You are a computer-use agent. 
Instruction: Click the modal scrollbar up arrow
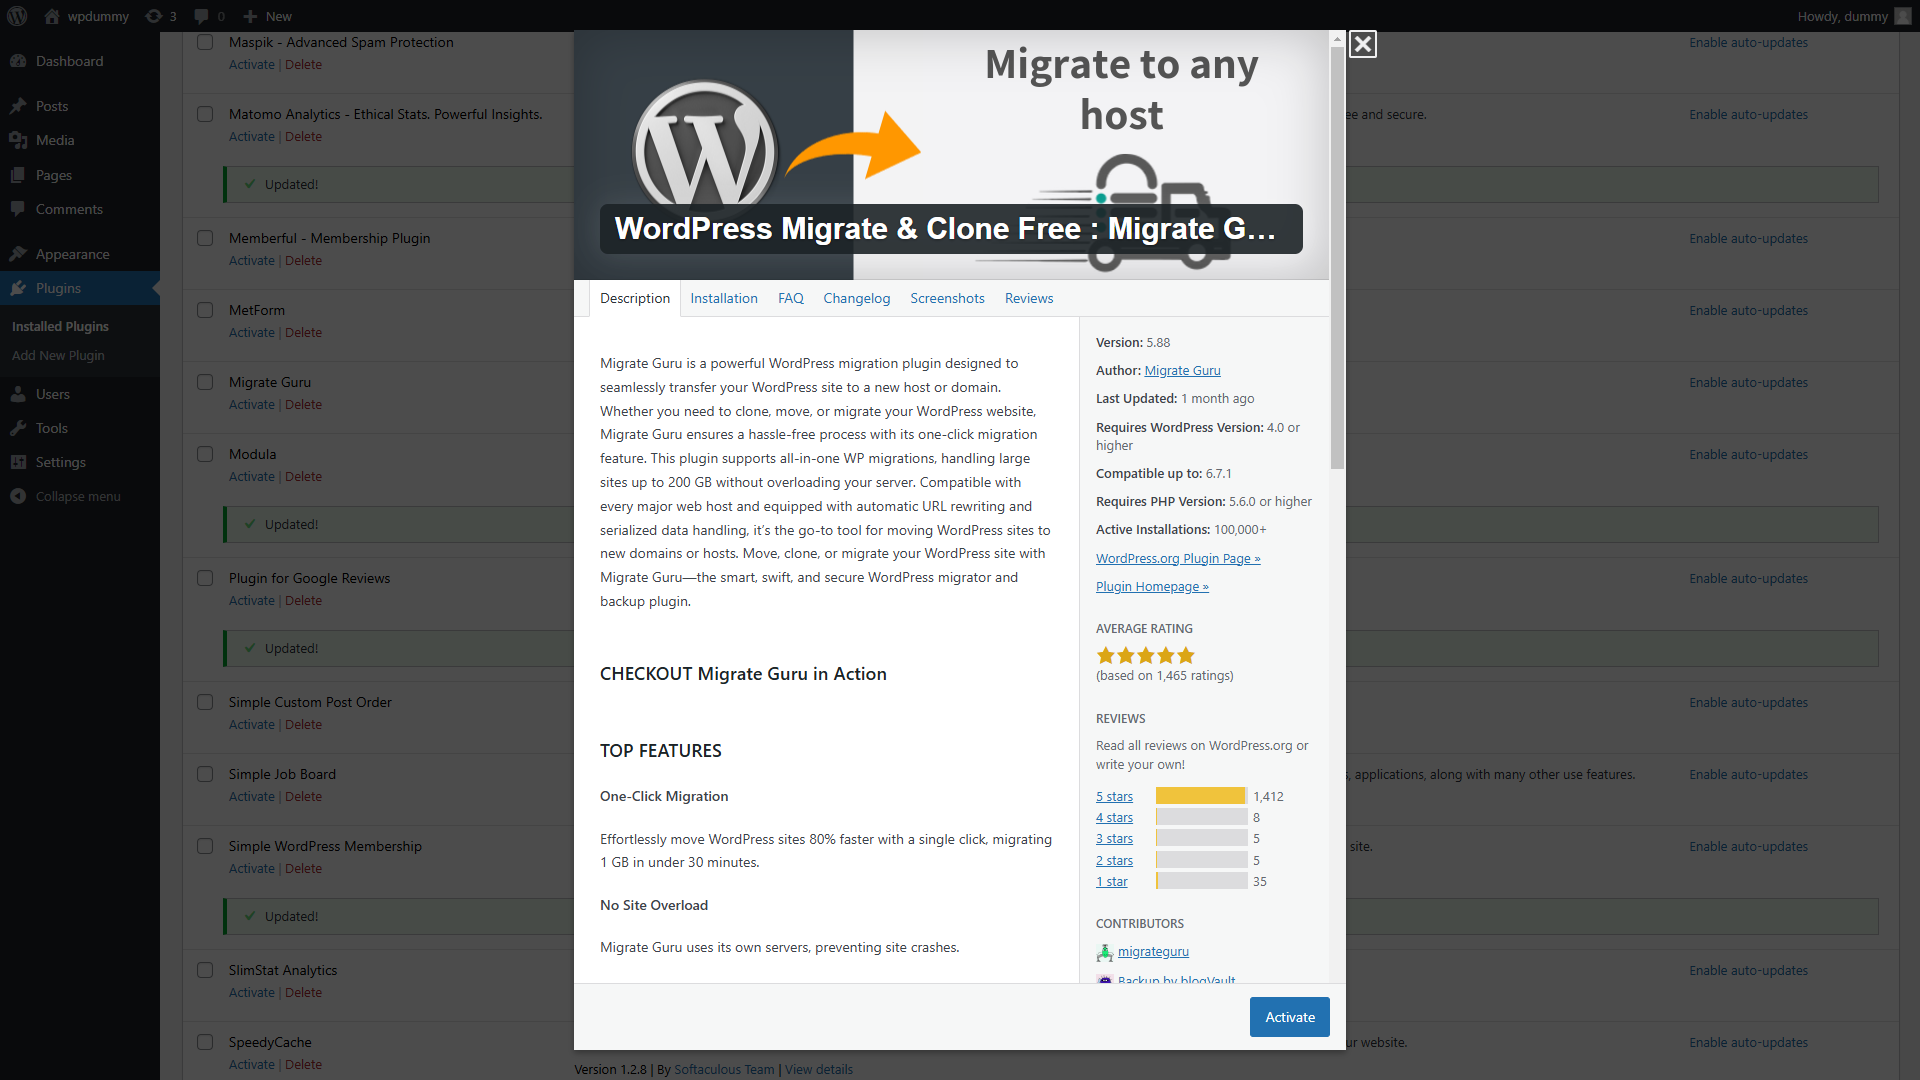pos(1337,38)
